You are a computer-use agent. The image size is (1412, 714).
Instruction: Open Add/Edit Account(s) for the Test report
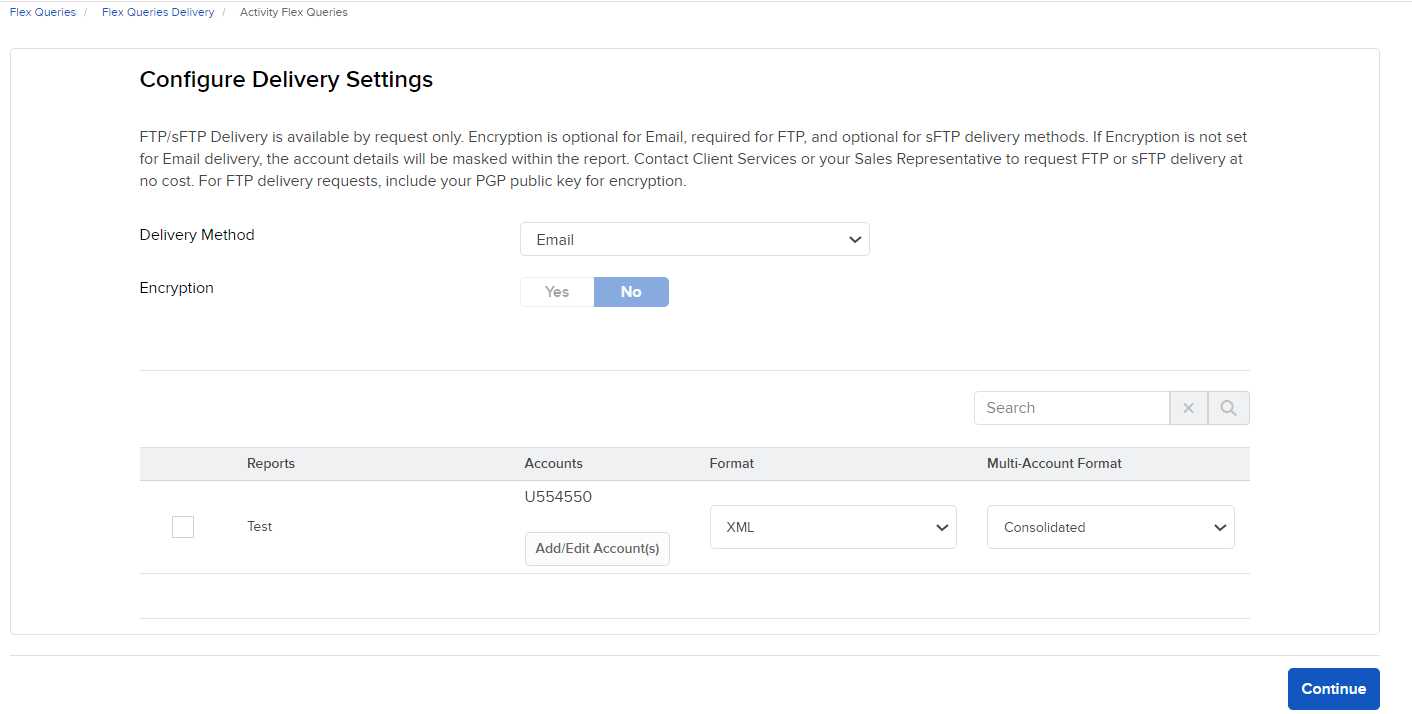pos(597,548)
